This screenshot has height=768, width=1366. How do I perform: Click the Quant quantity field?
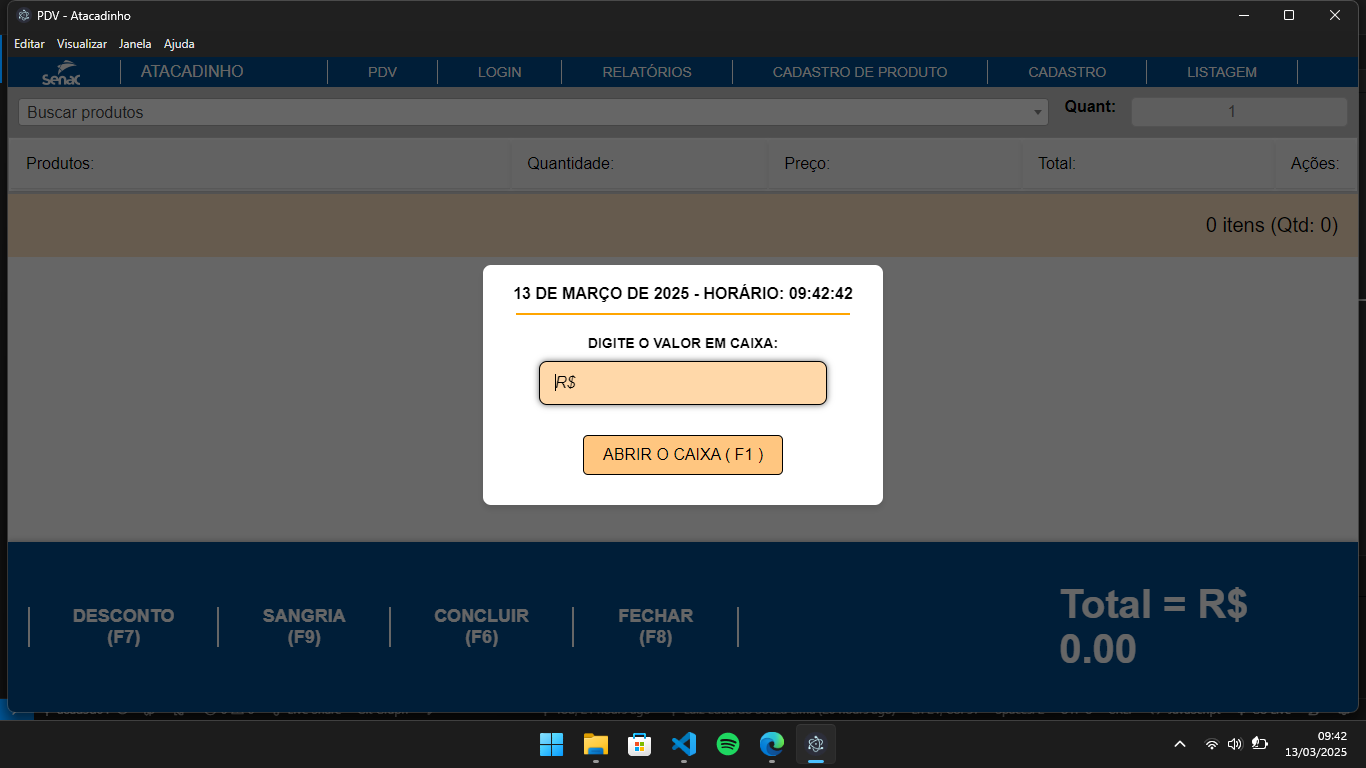[x=1231, y=112]
